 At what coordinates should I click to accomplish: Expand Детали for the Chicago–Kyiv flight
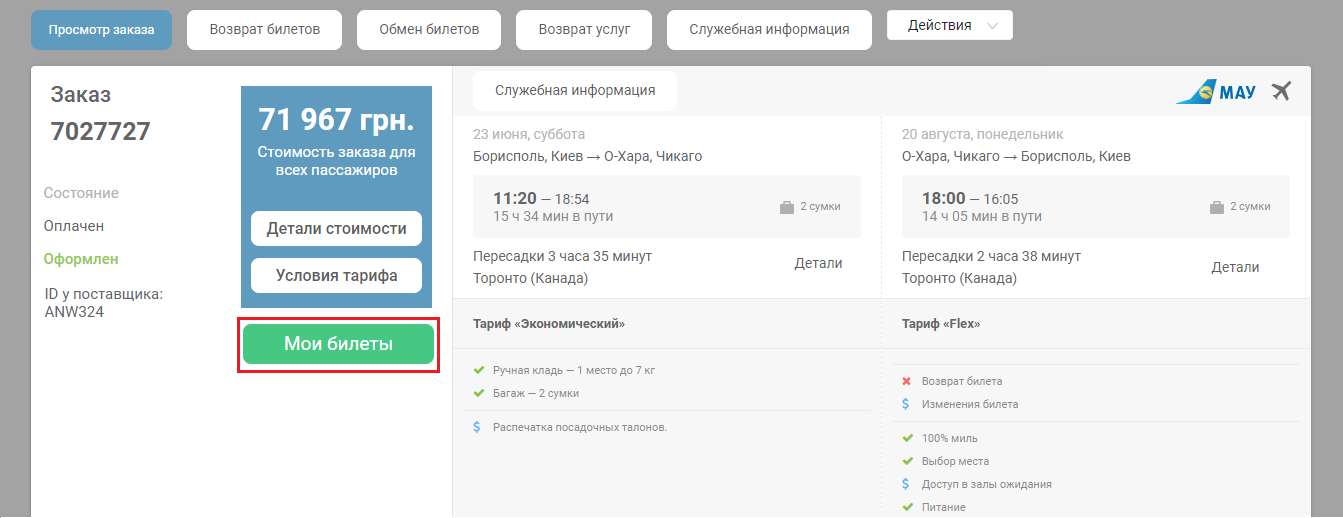1235,267
